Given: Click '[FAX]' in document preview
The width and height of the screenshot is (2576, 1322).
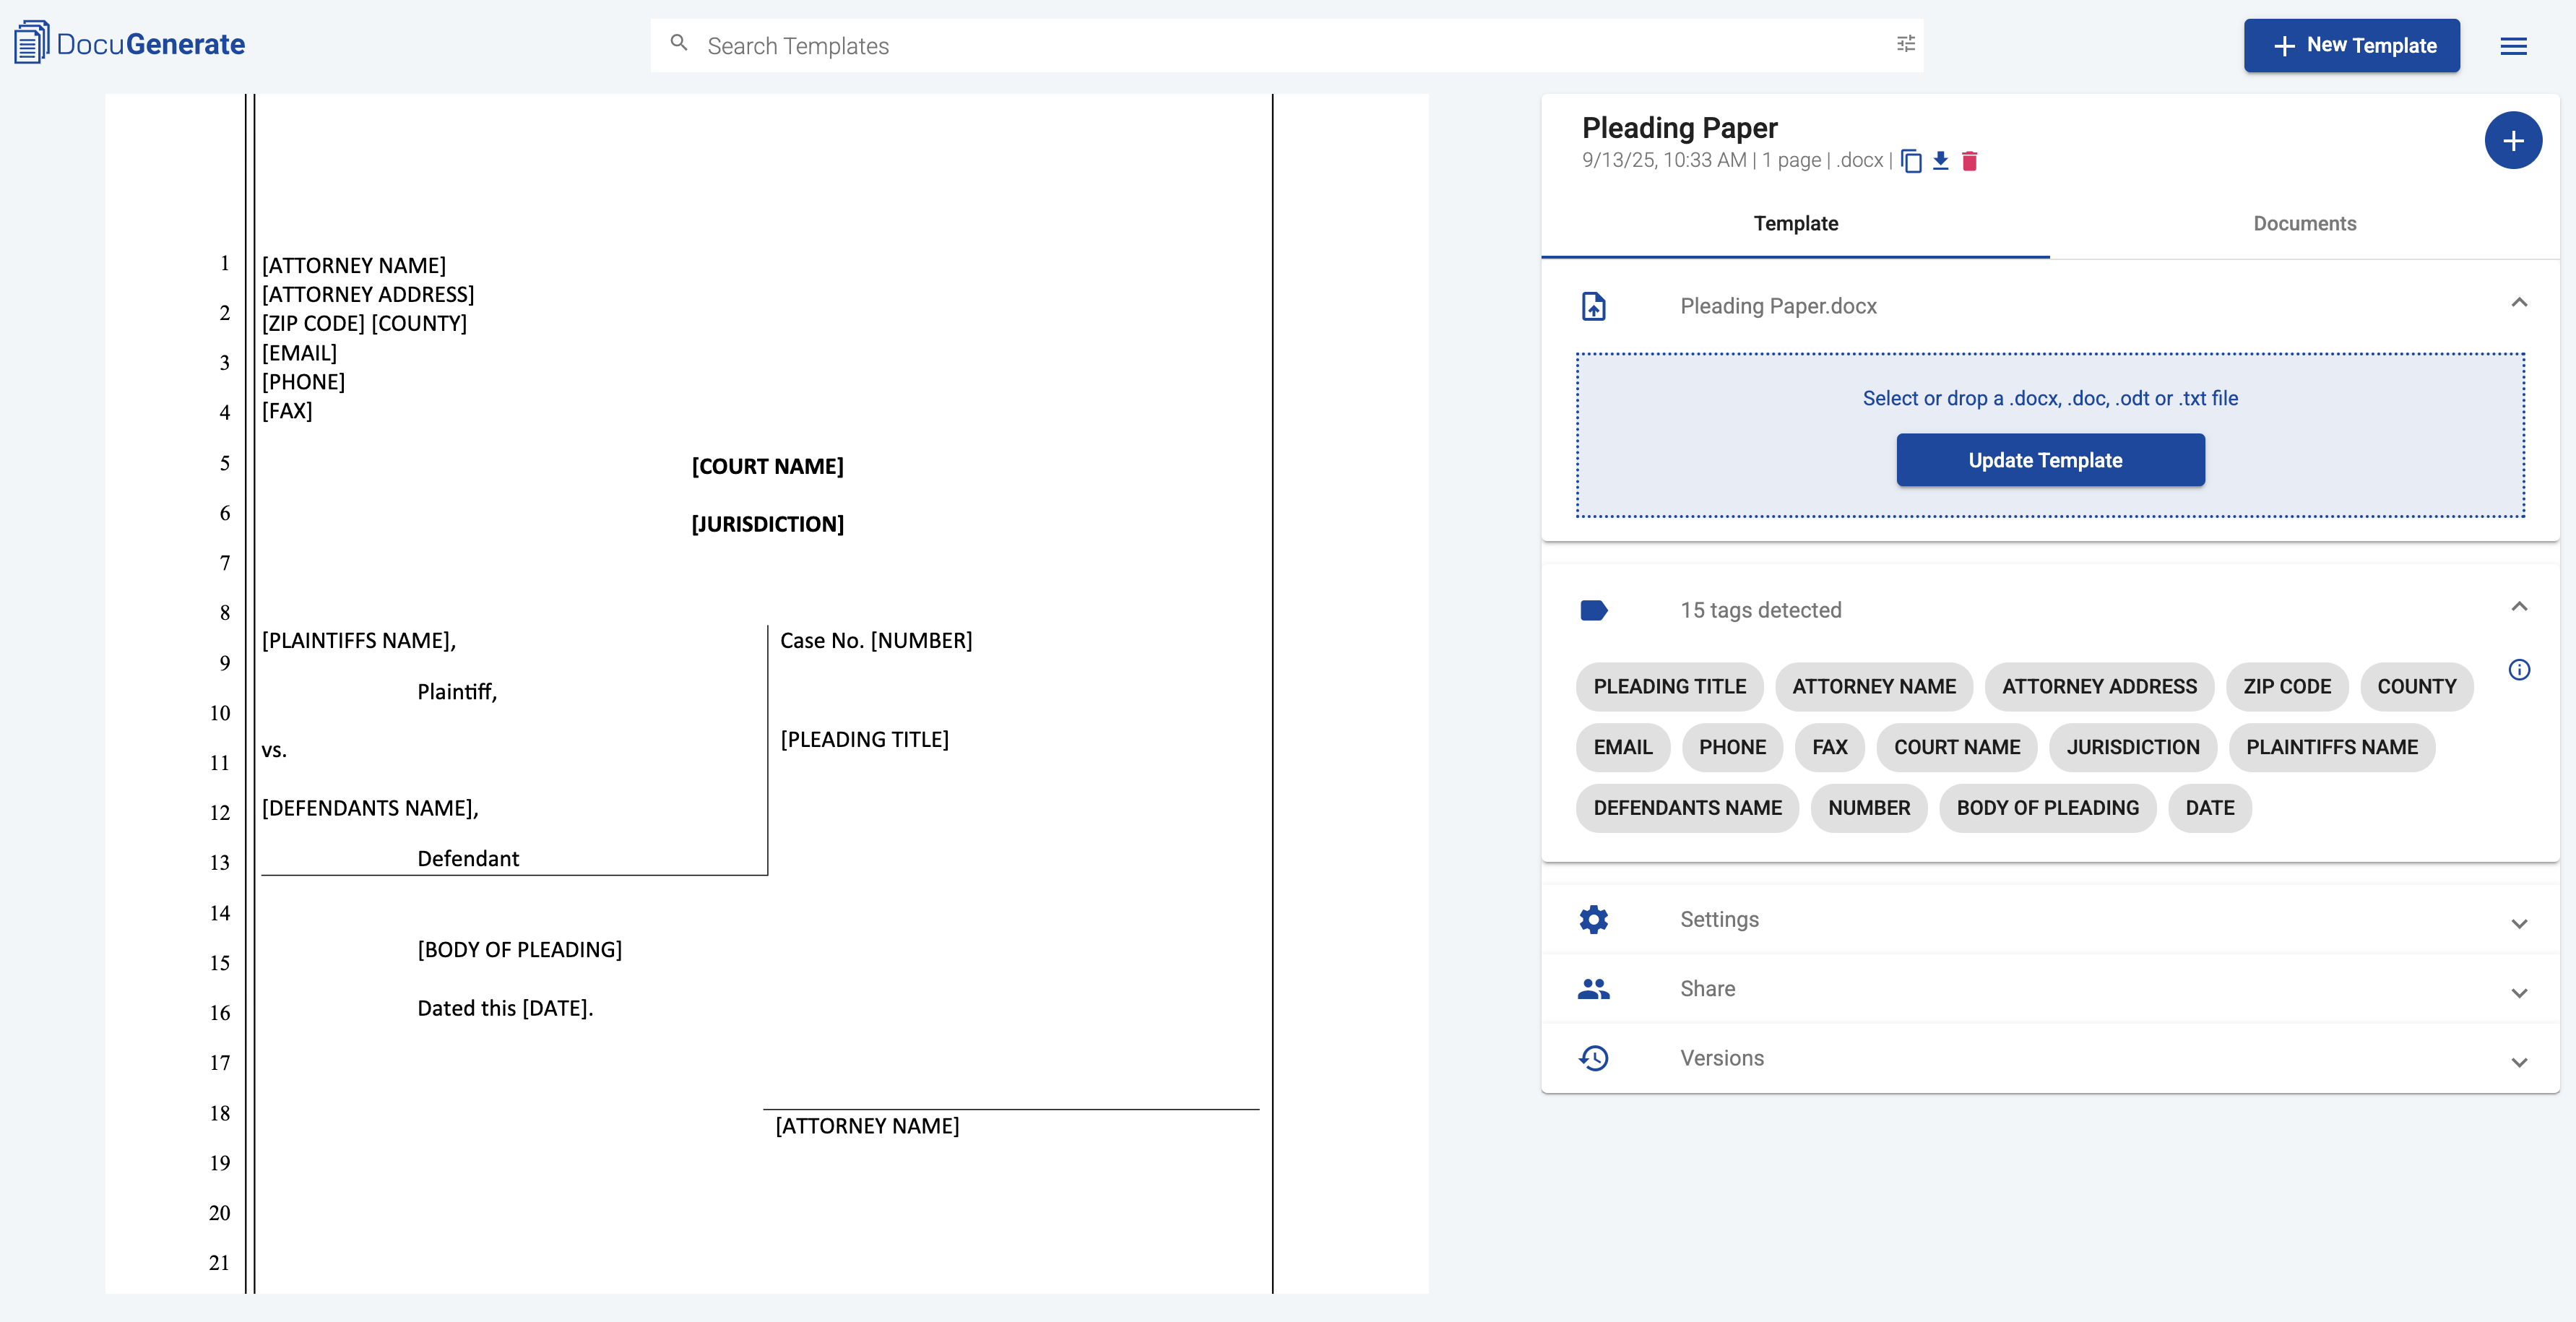Looking at the screenshot, I should pos(286,411).
